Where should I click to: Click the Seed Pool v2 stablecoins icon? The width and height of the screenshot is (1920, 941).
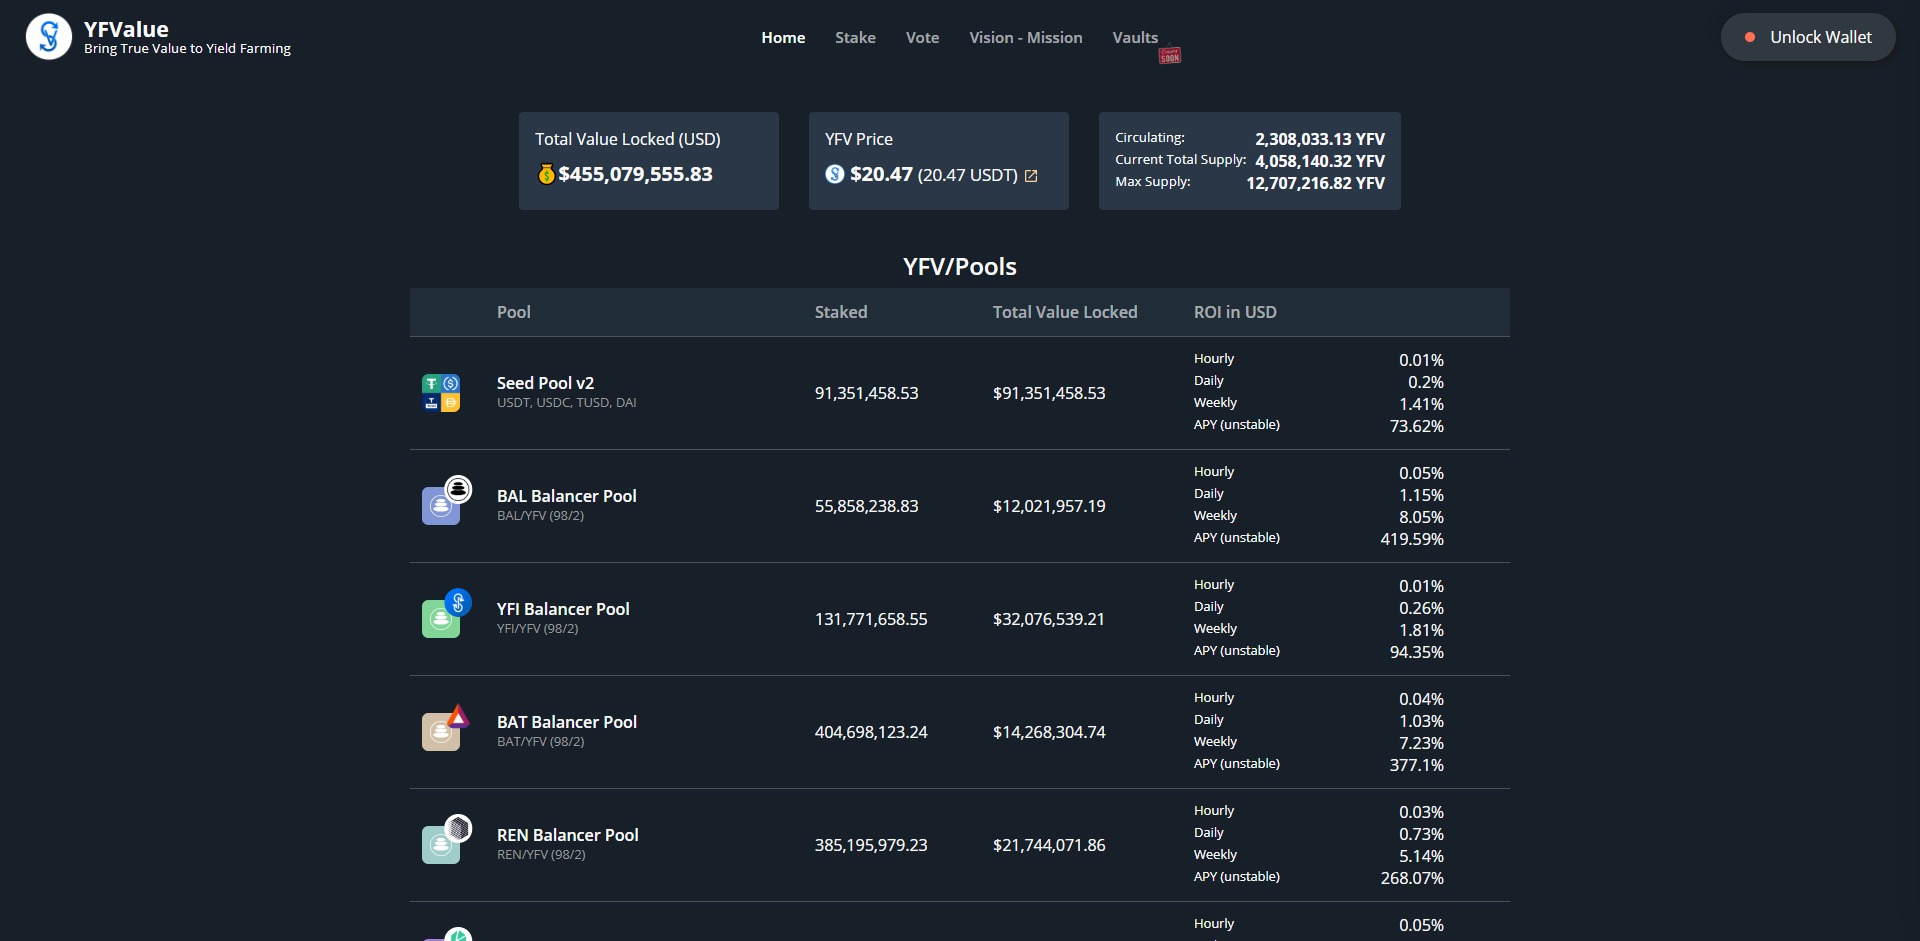(441, 393)
